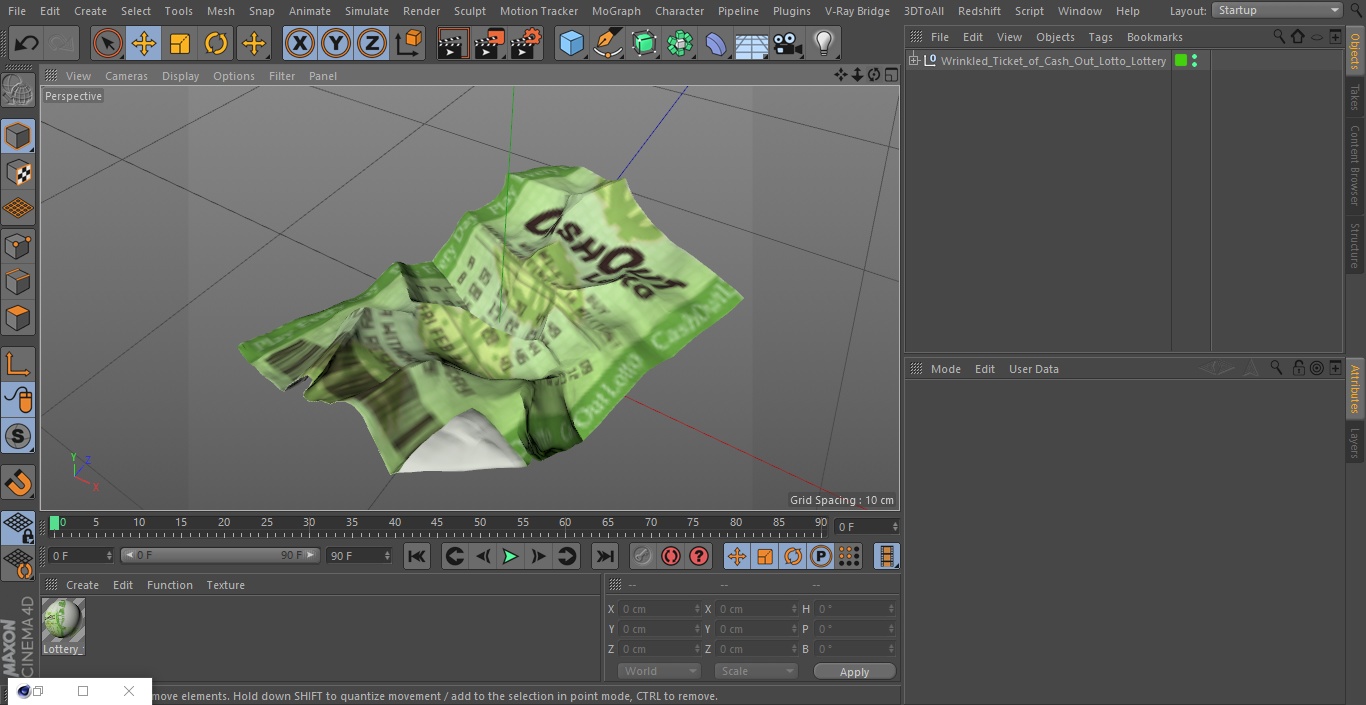
Task: Open the material manager Texture menu
Action: 225,585
